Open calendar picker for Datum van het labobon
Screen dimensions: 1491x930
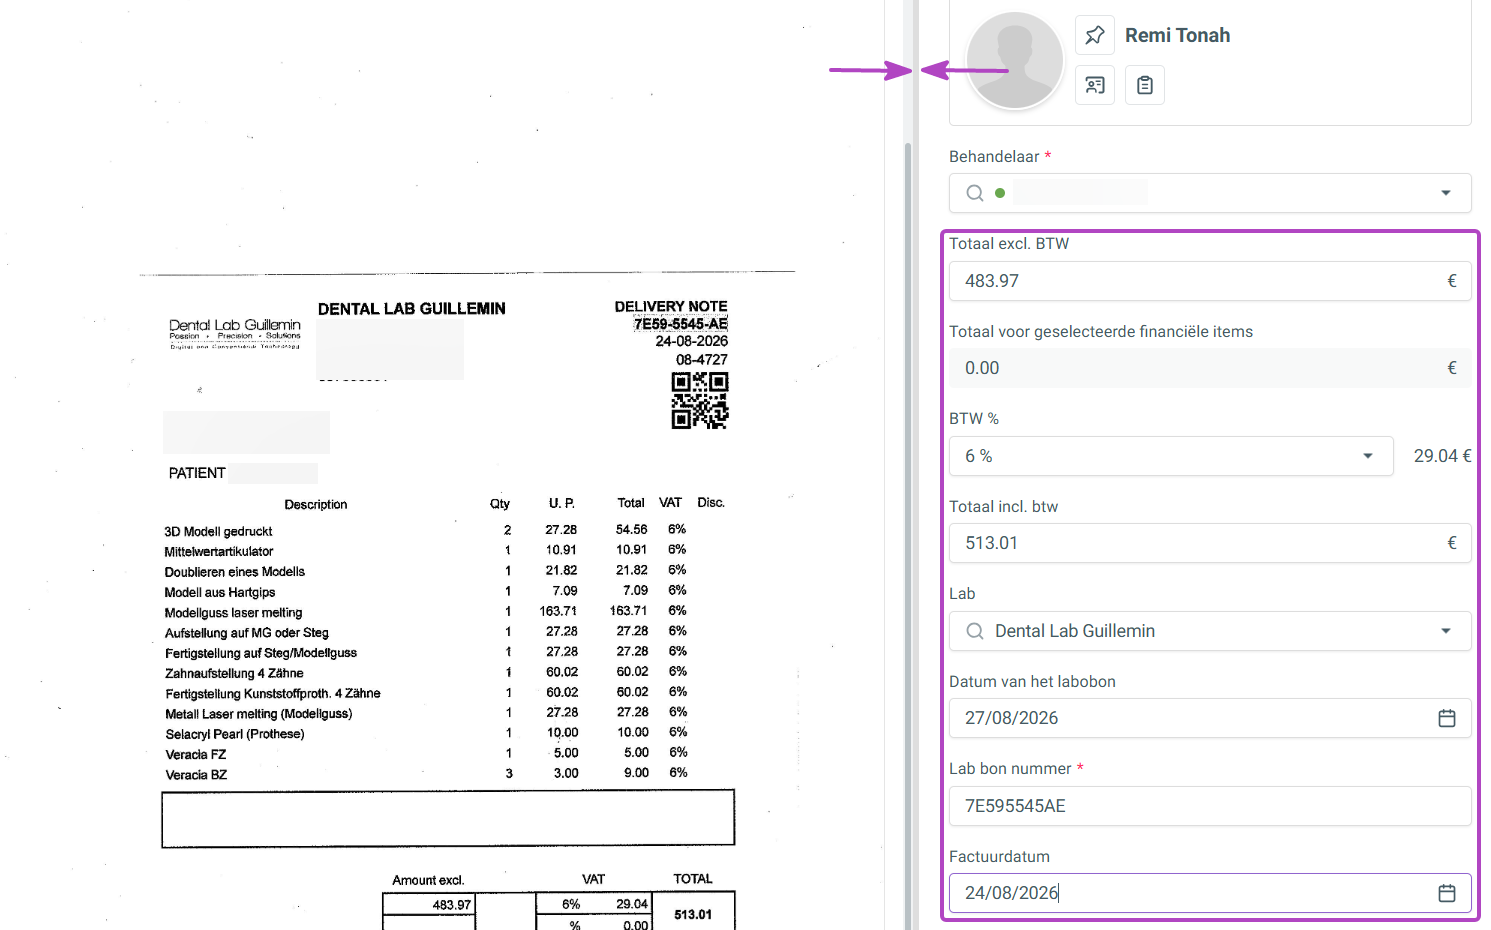(1446, 718)
